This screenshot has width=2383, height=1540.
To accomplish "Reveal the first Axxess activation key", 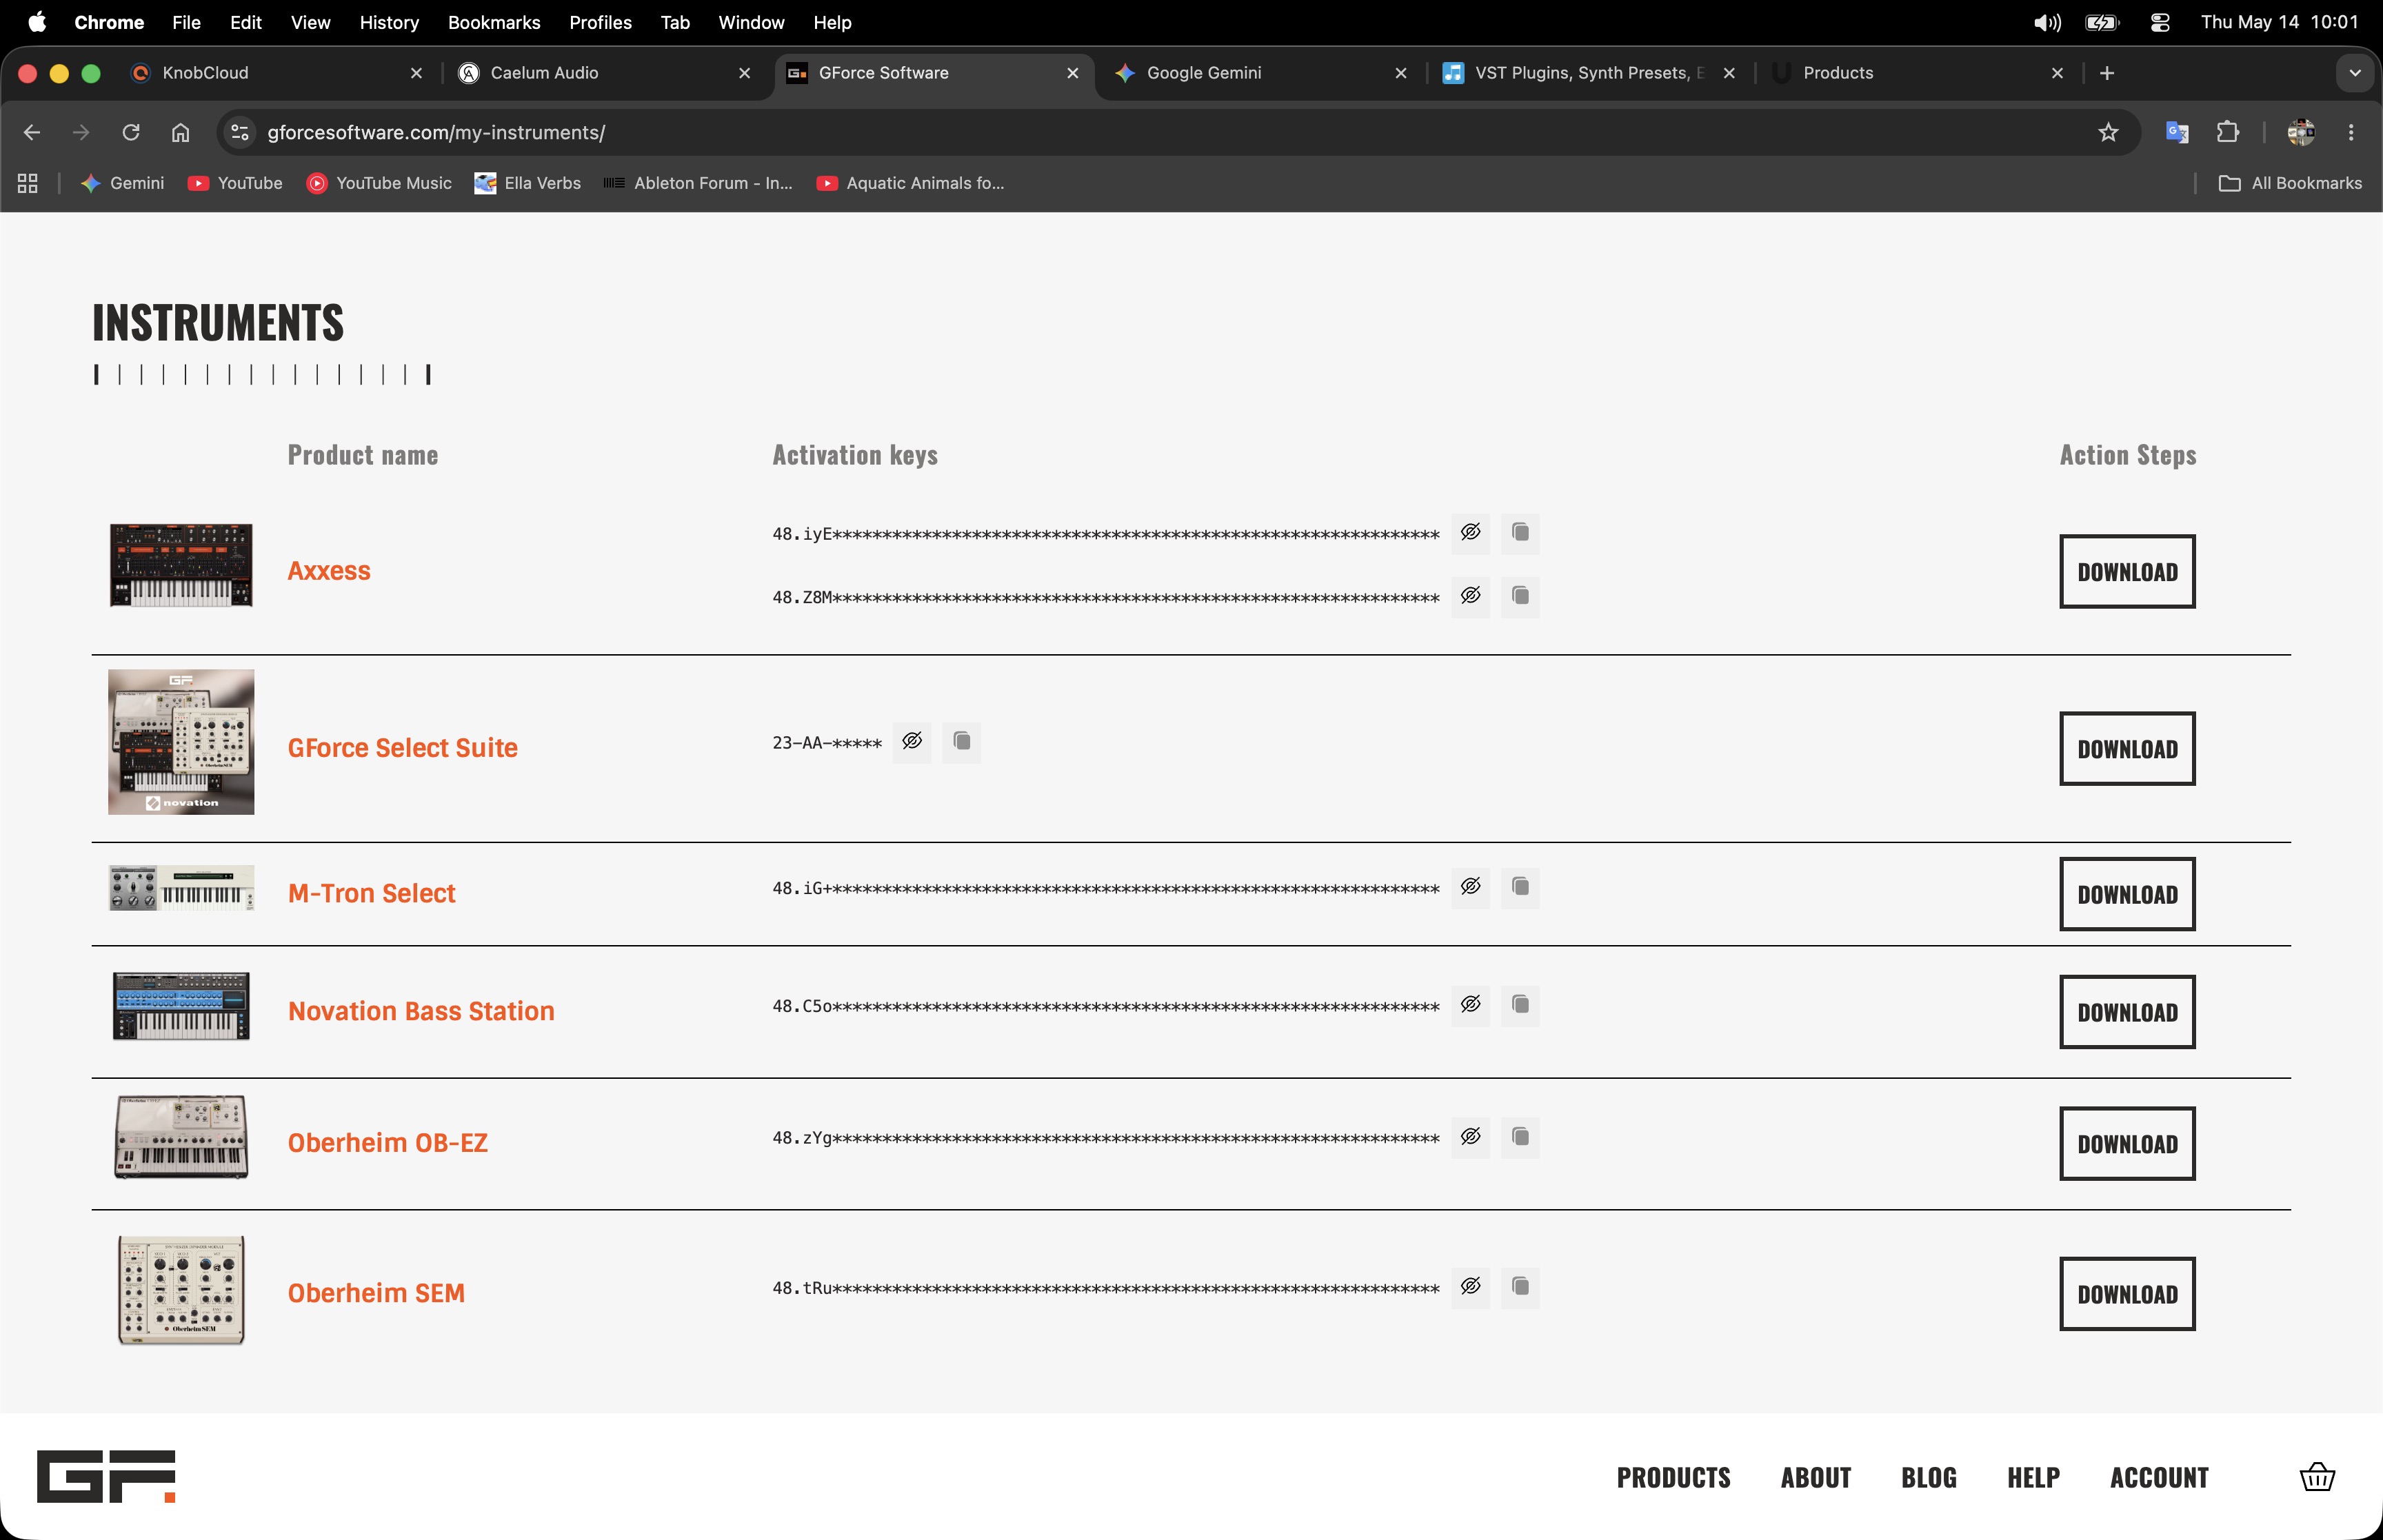I will 1470,533.
